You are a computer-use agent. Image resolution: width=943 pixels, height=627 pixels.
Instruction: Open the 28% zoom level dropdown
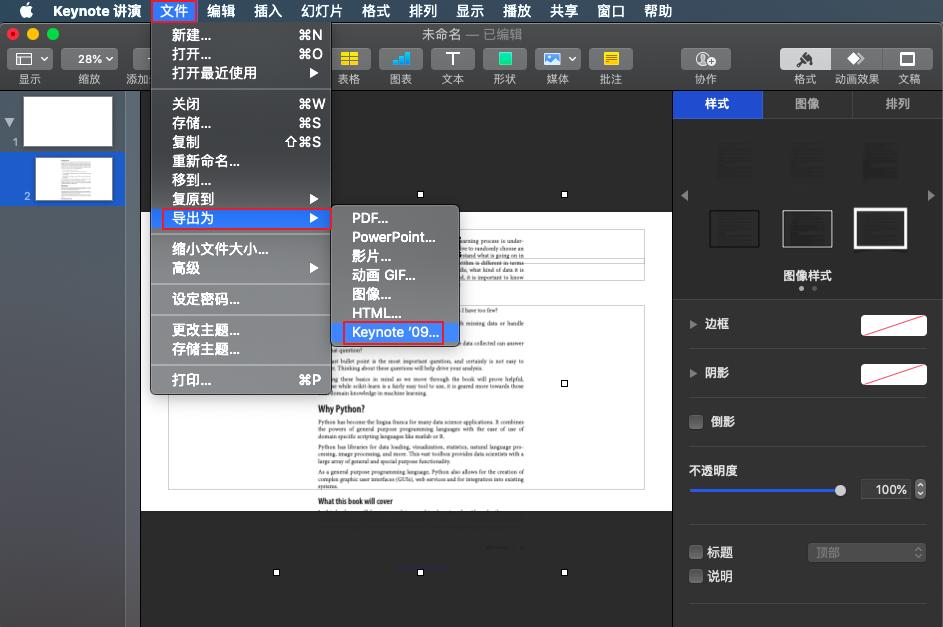89,58
